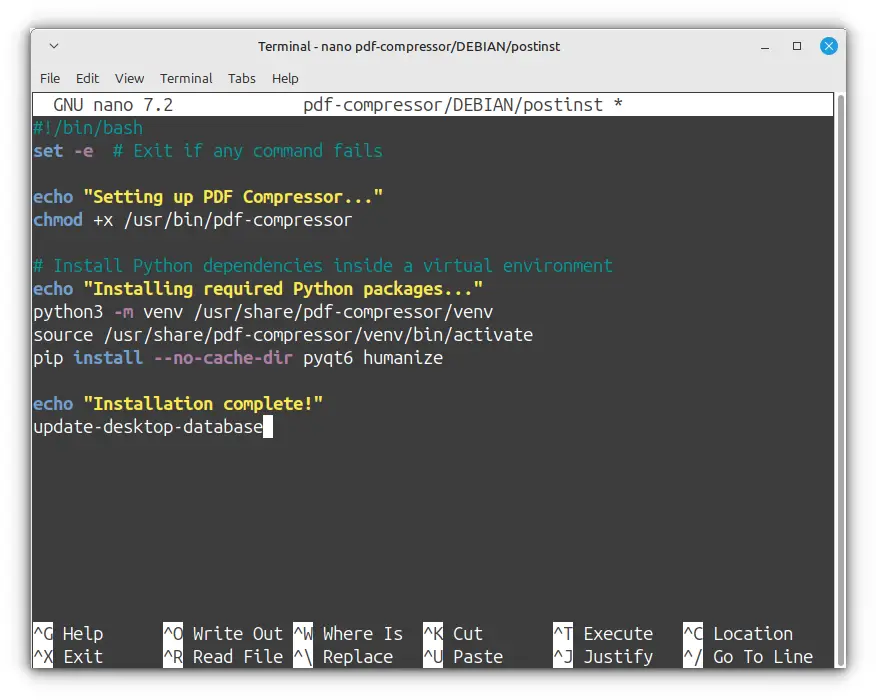Screen dimensions: 876x700
Task: Open the Help menu in menu bar
Action: pyautogui.click(x=285, y=78)
